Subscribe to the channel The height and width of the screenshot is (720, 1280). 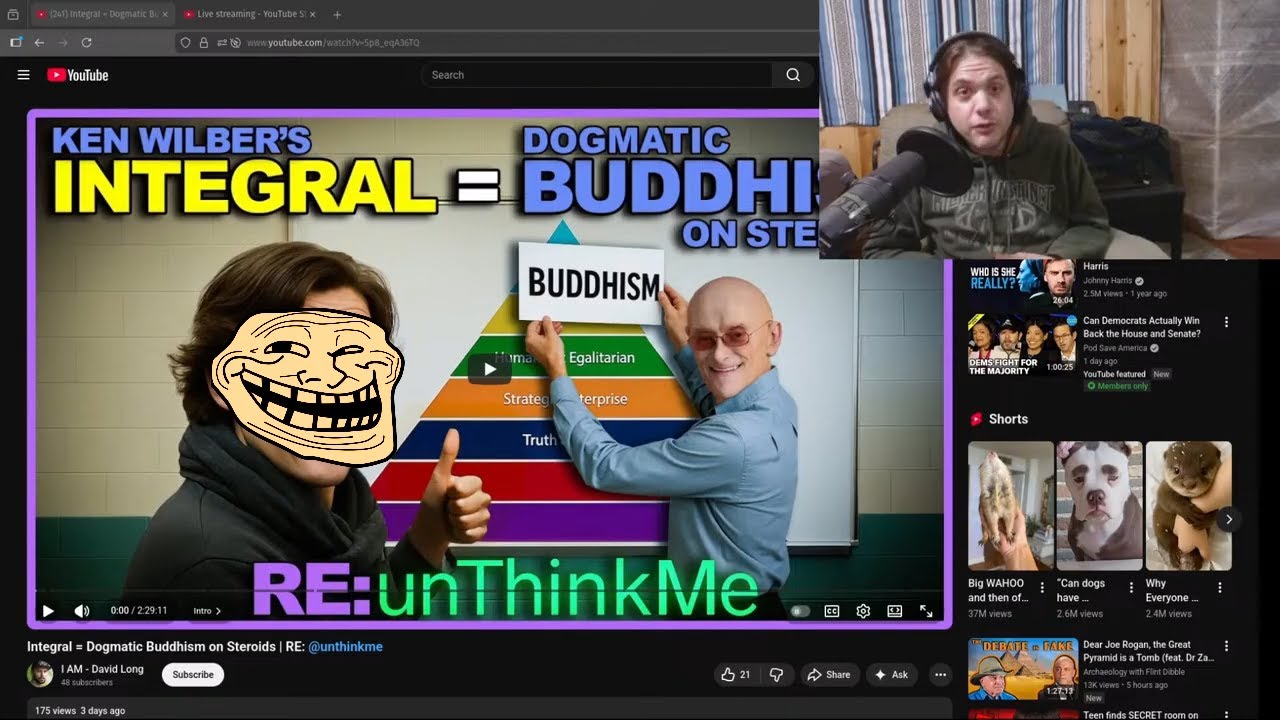tap(193, 675)
